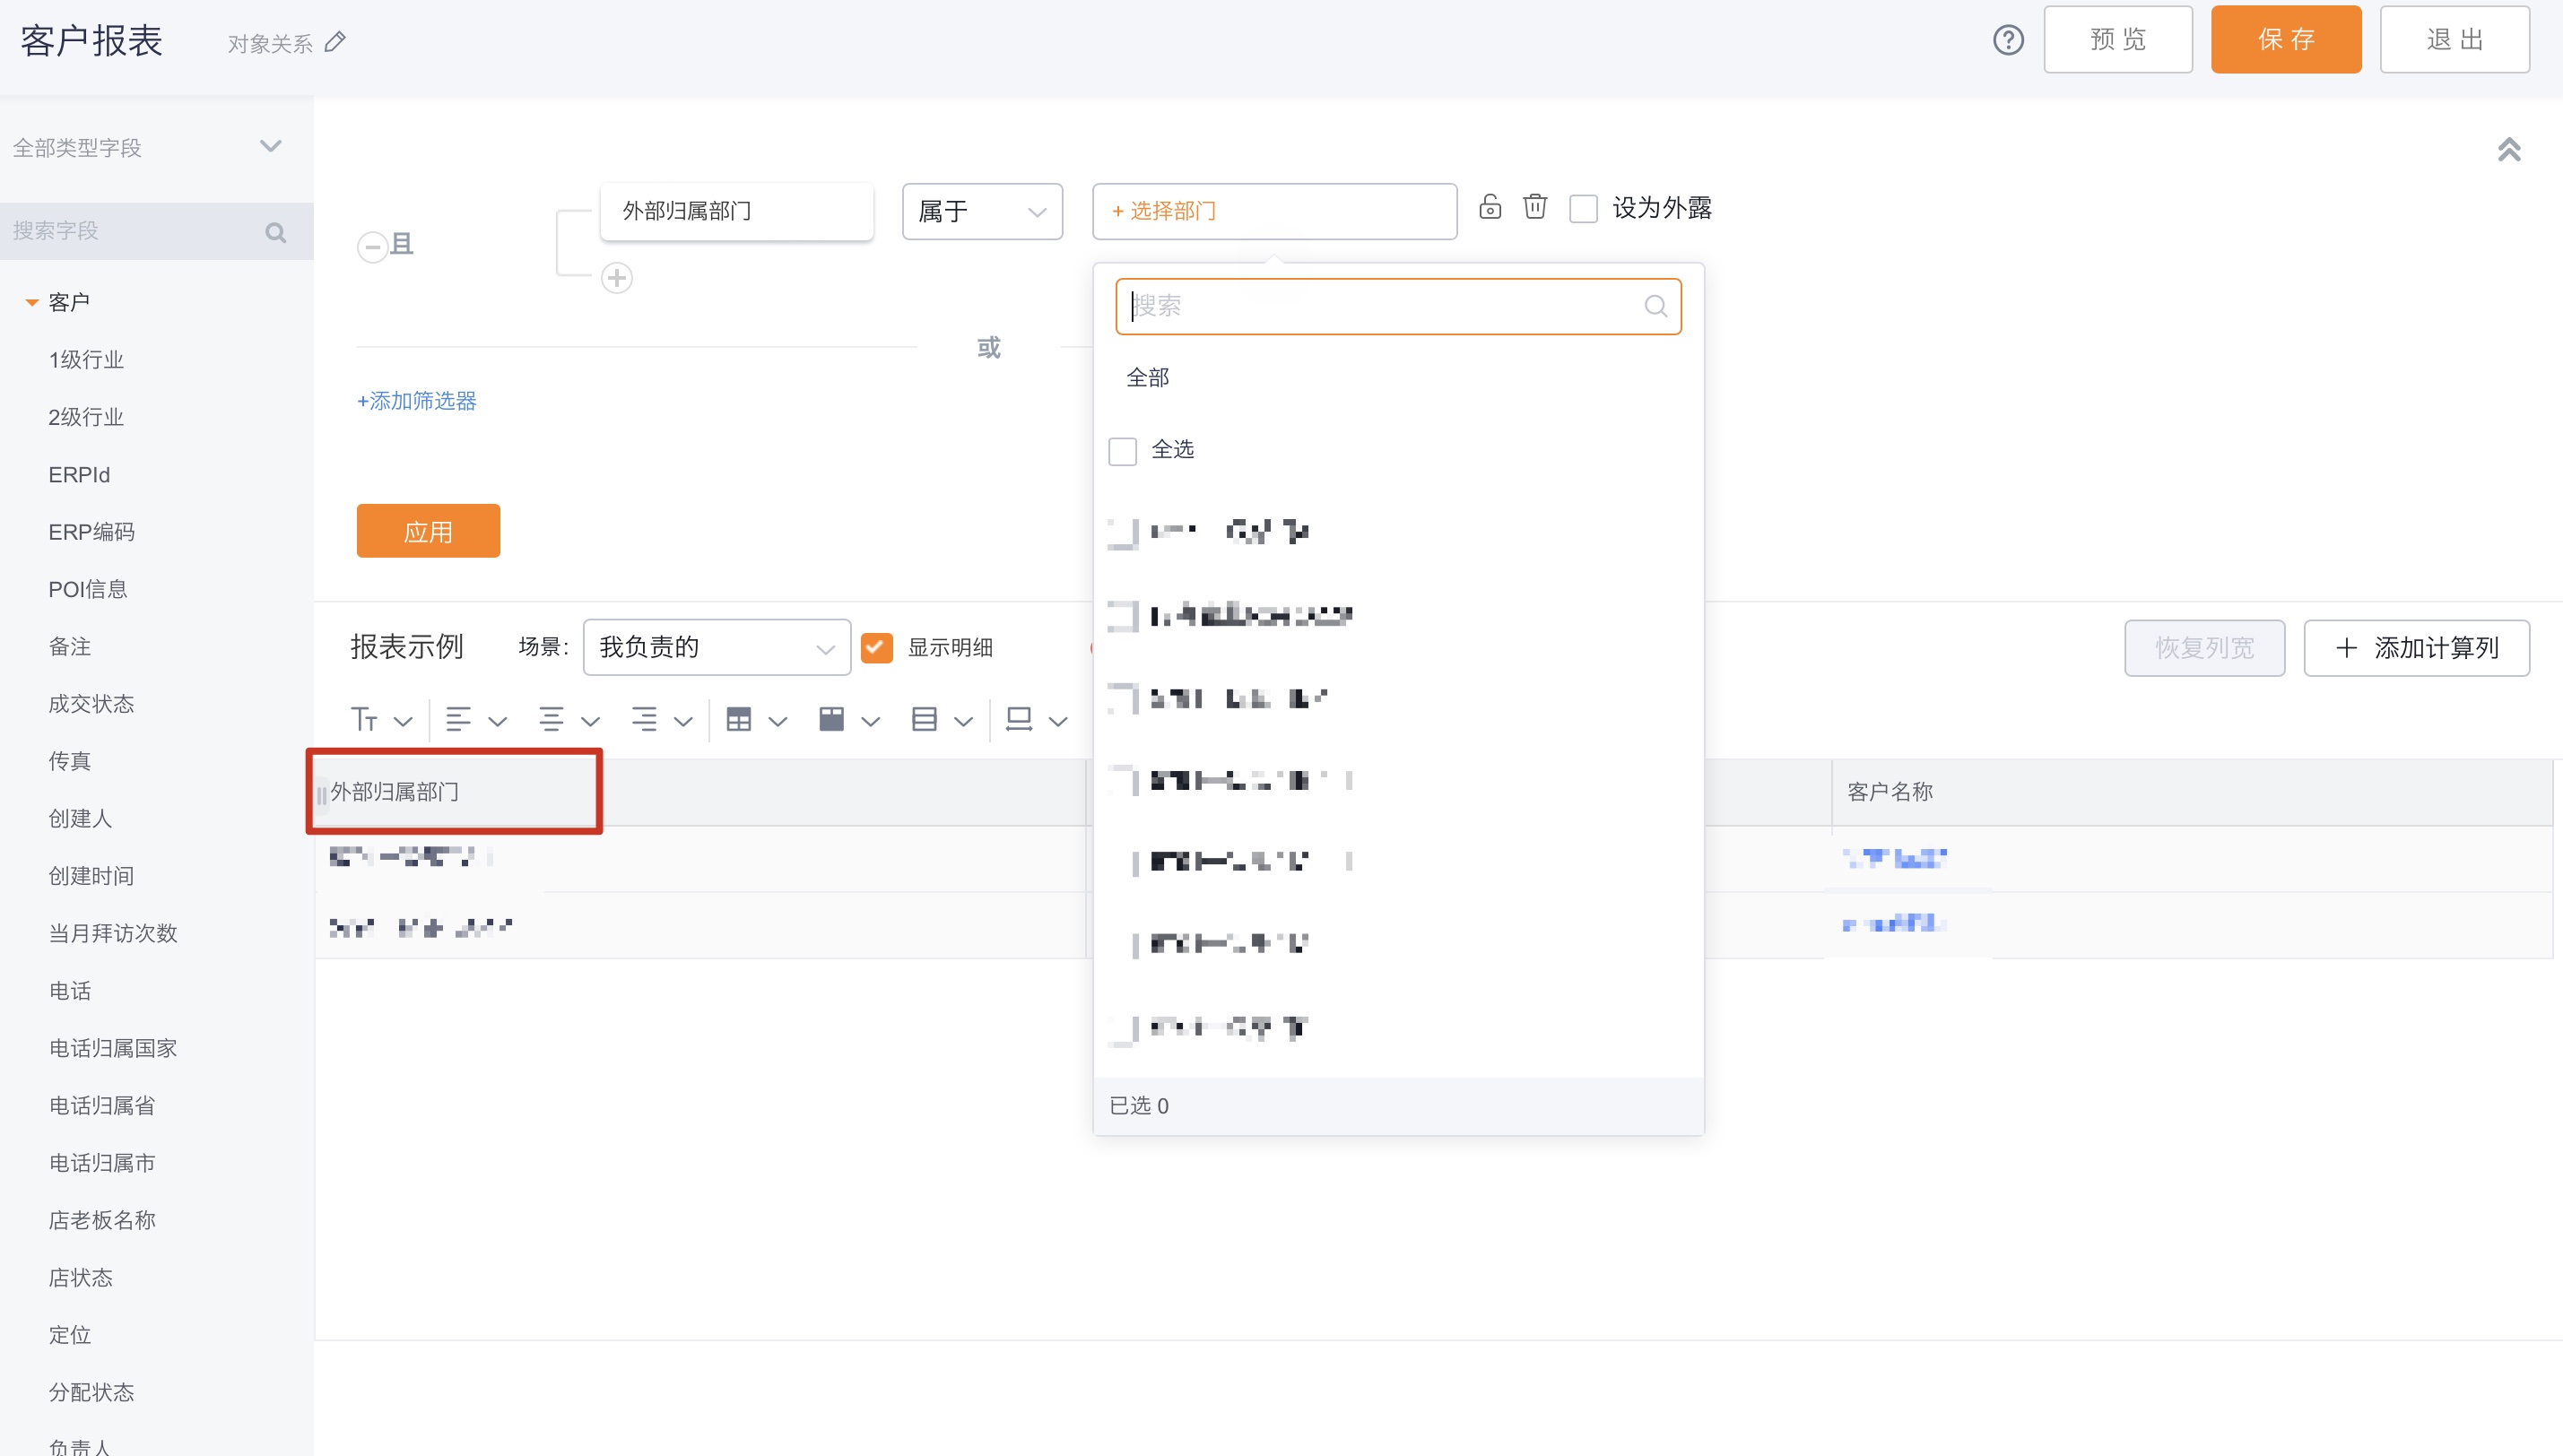Collapse the 客户 field group
Viewport: 2563px width, 1456px height.
[31, 301]
